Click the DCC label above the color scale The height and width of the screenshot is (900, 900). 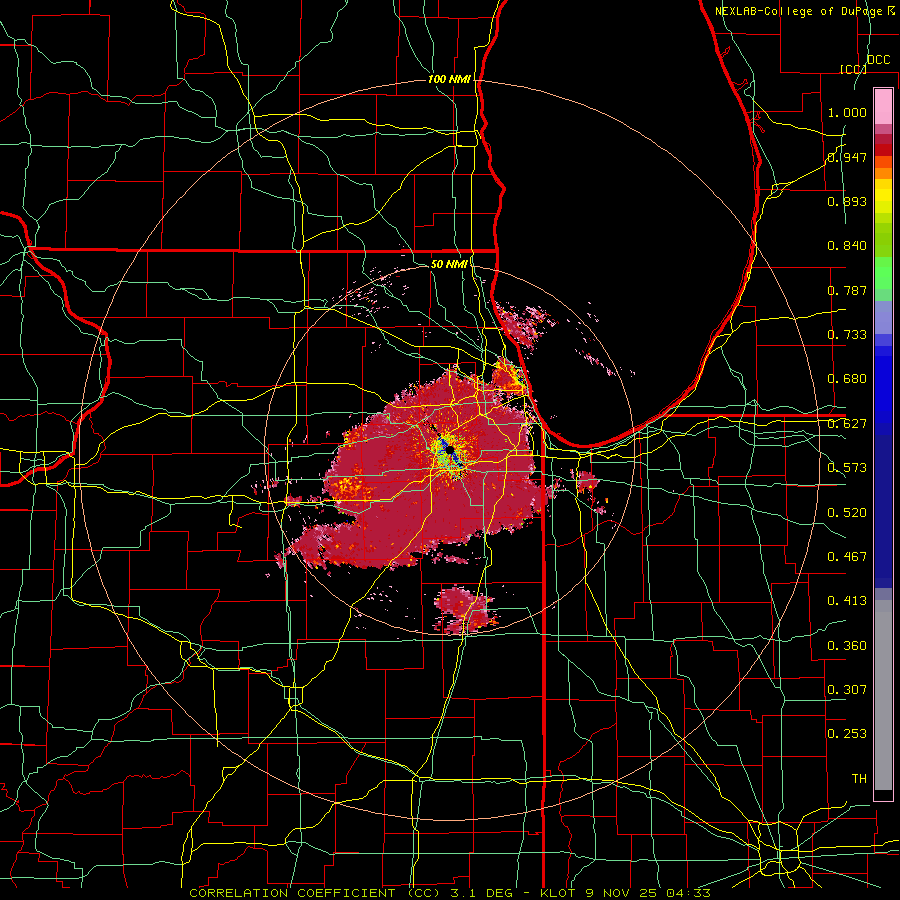pos(878,60)
